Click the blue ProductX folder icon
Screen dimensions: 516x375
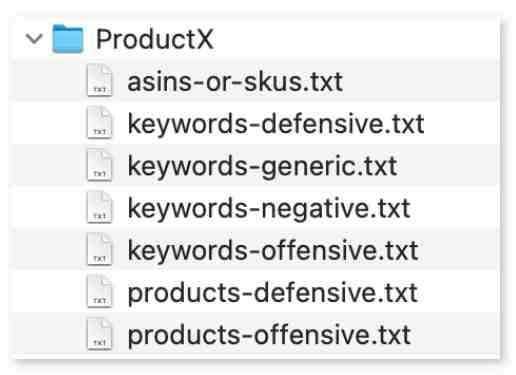point(68,39)
